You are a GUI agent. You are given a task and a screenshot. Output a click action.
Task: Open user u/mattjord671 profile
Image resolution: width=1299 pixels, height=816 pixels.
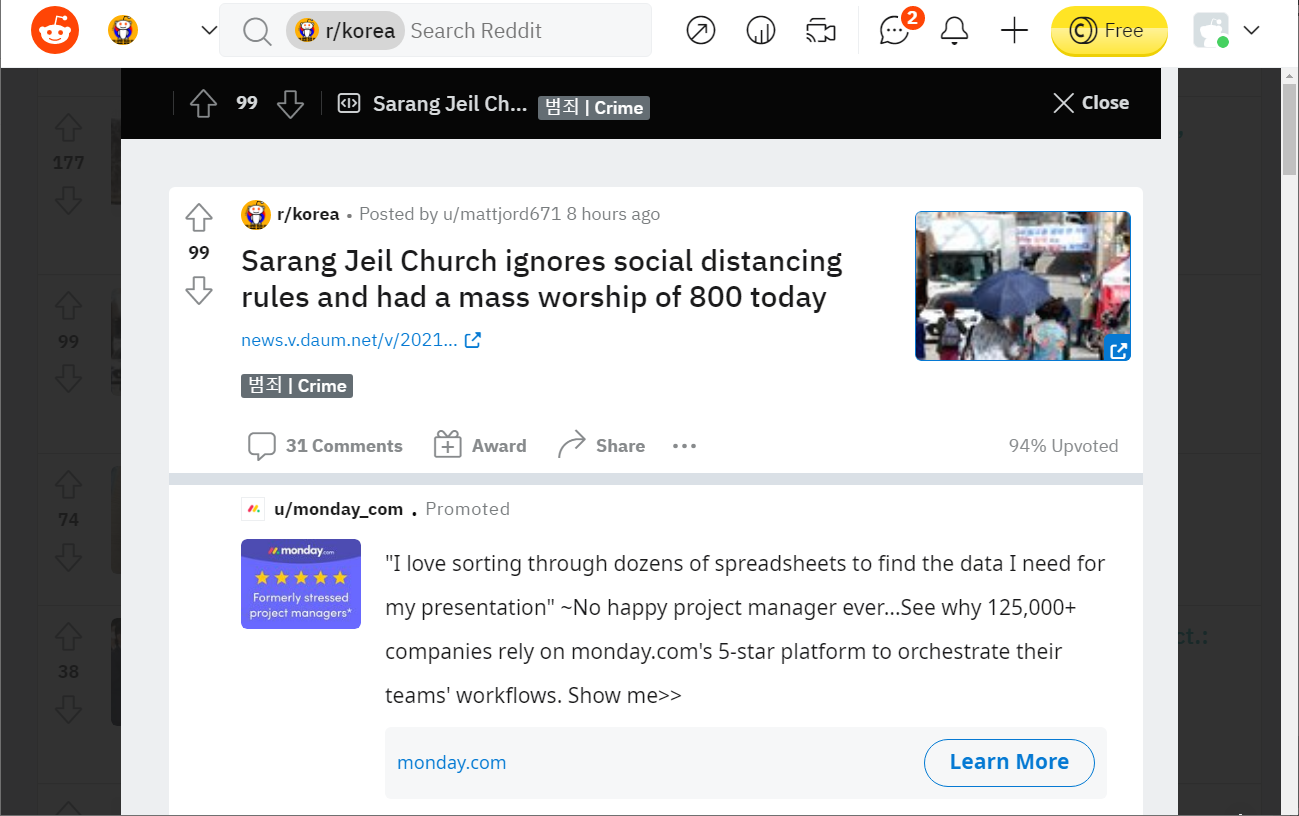pos(504,214)
